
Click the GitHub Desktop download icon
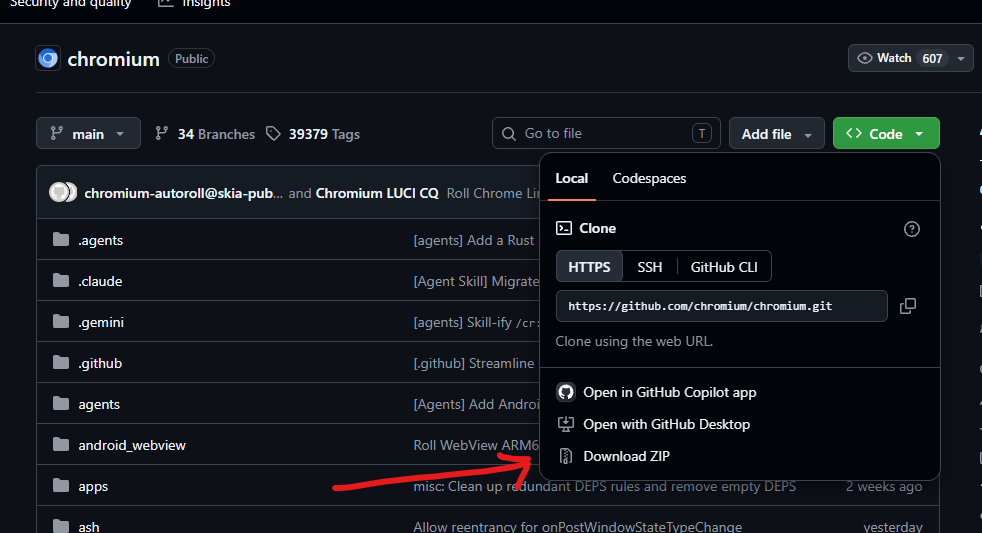pyautogui.click(x=566, y=424)
